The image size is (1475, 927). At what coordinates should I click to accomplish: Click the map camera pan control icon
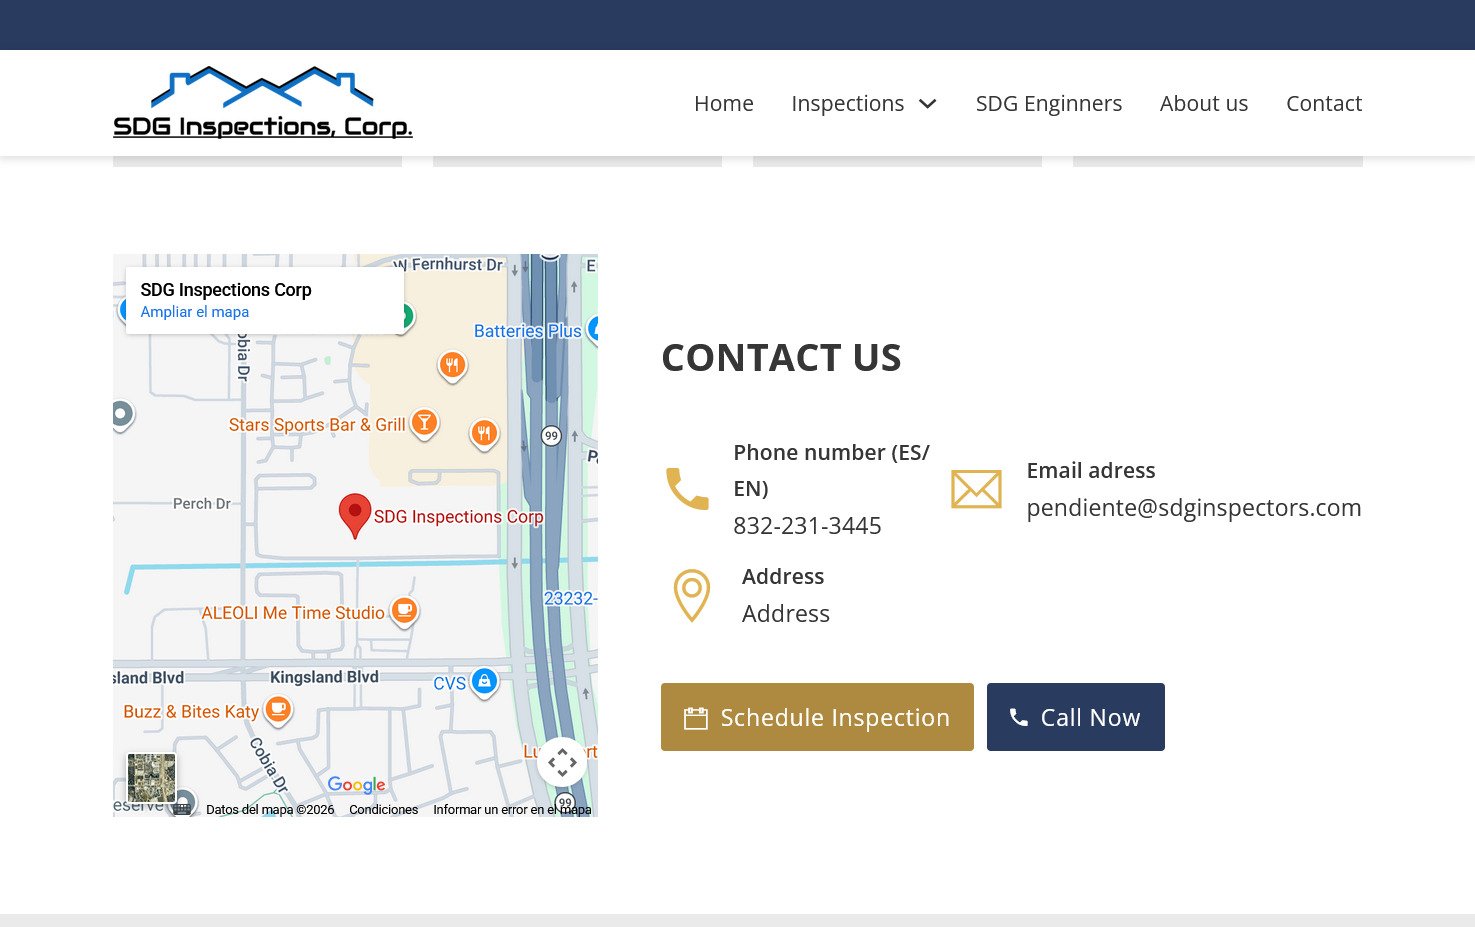click(562, 763)
